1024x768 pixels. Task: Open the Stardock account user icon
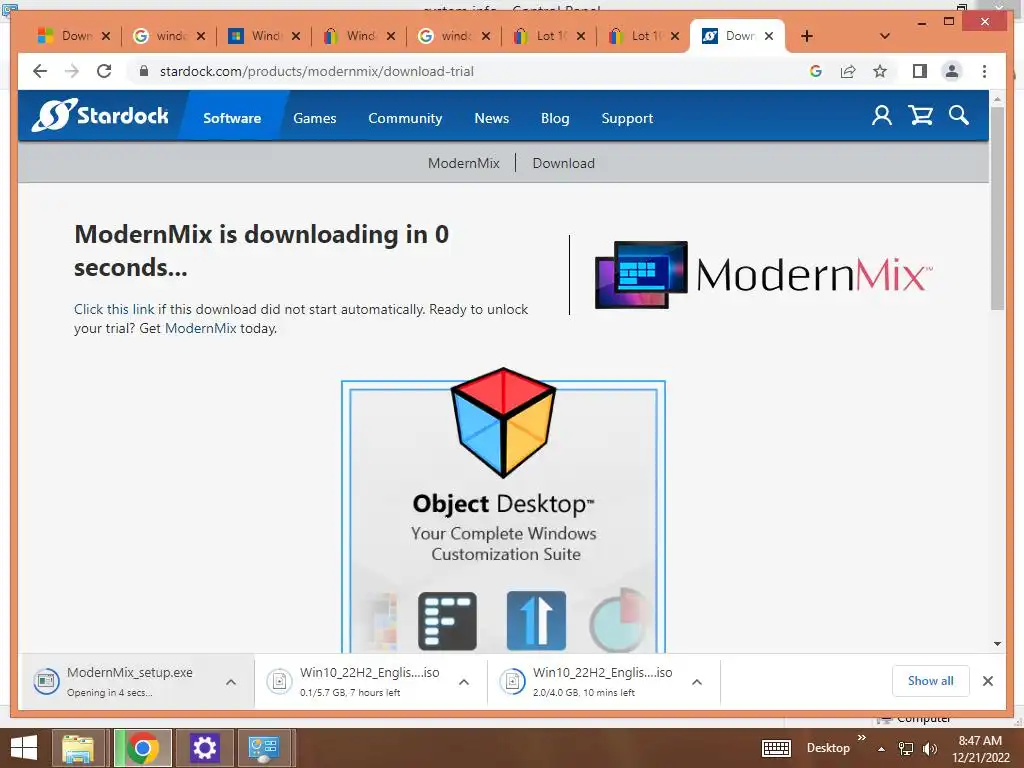tap(882, 116)
